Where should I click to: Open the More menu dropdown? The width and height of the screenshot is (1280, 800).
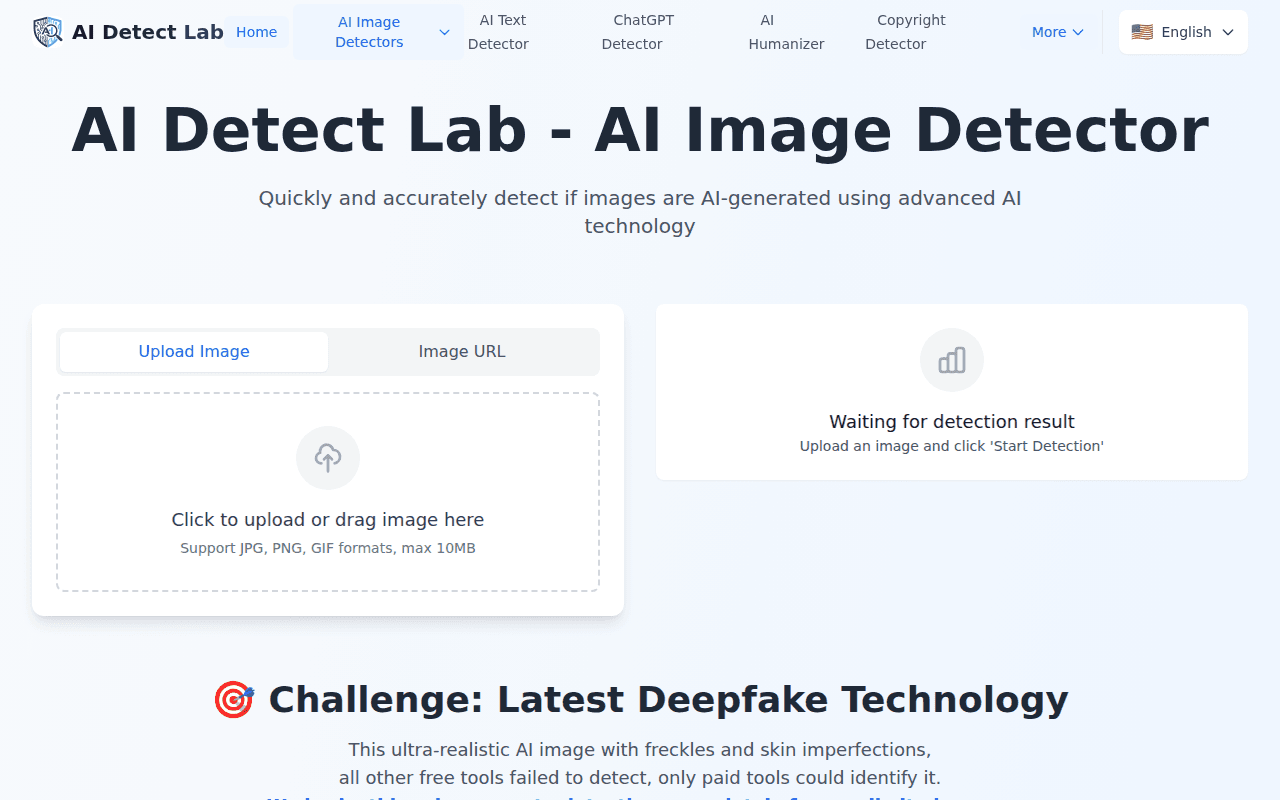tap(1058, 32)
